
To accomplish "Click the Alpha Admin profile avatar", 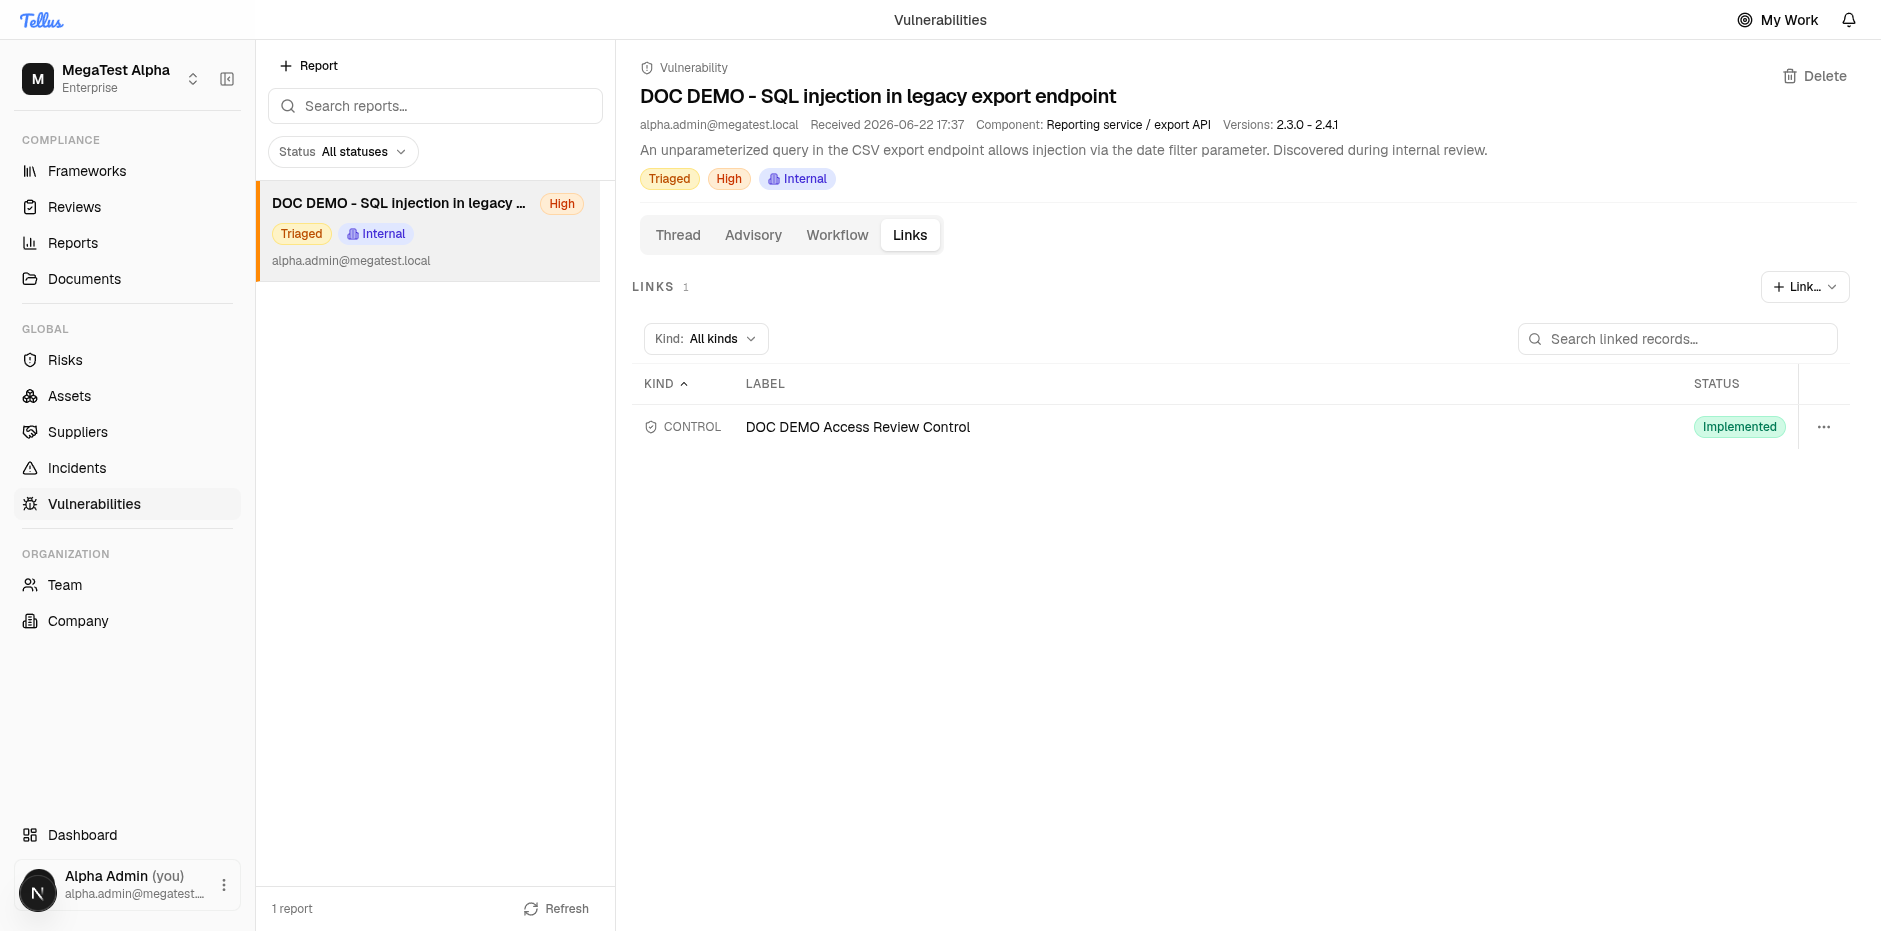I will [38, 892].
